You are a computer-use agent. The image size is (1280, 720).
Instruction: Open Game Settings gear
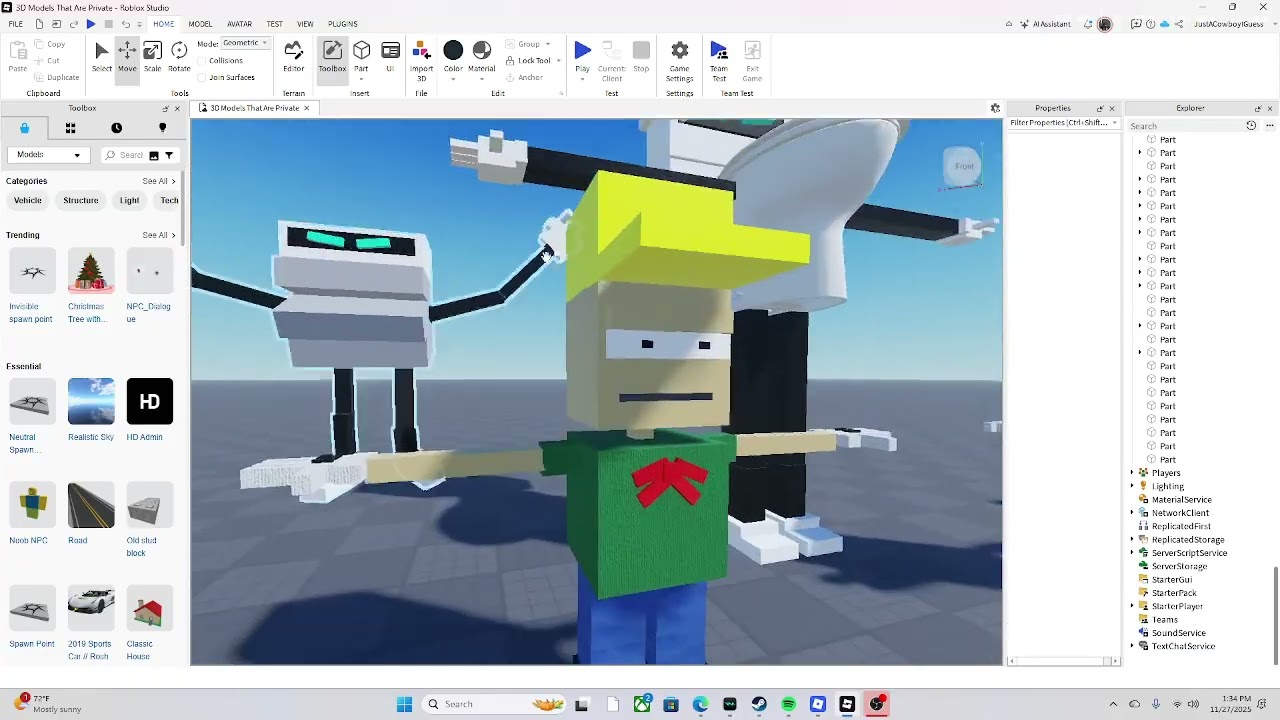pos(680,61)
